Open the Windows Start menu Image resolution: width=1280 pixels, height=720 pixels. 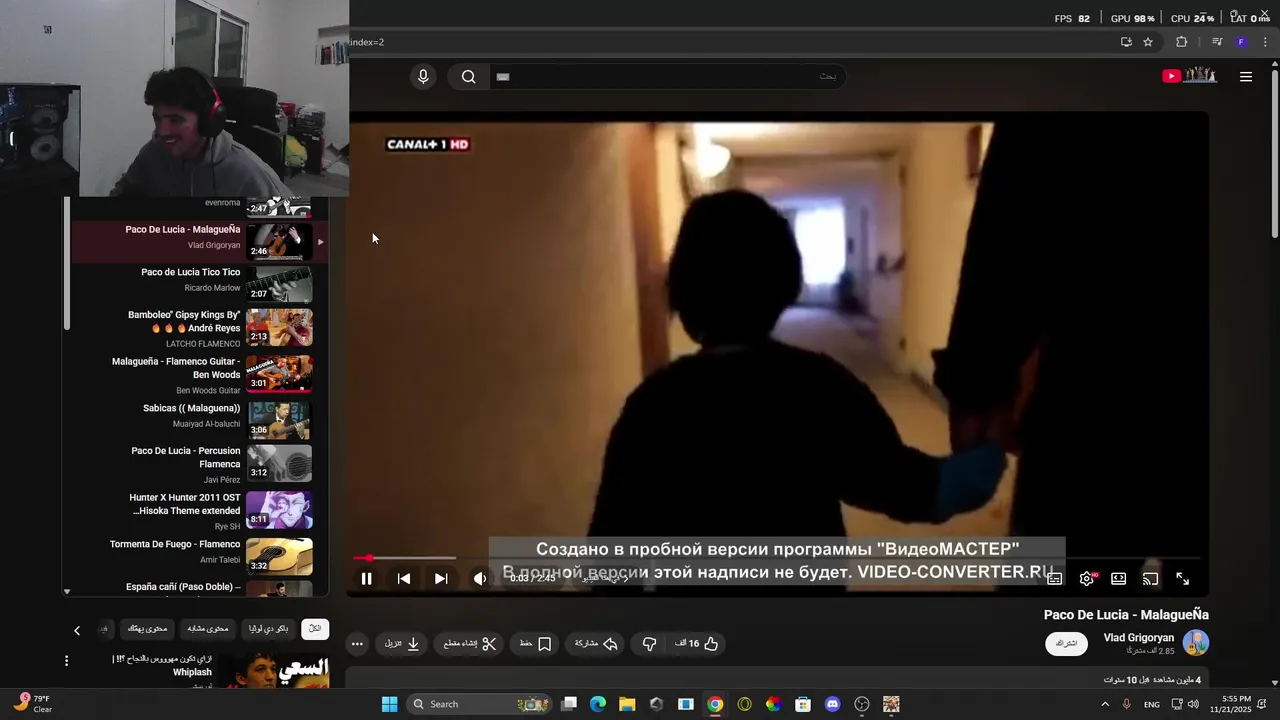[x=390, y=704]
